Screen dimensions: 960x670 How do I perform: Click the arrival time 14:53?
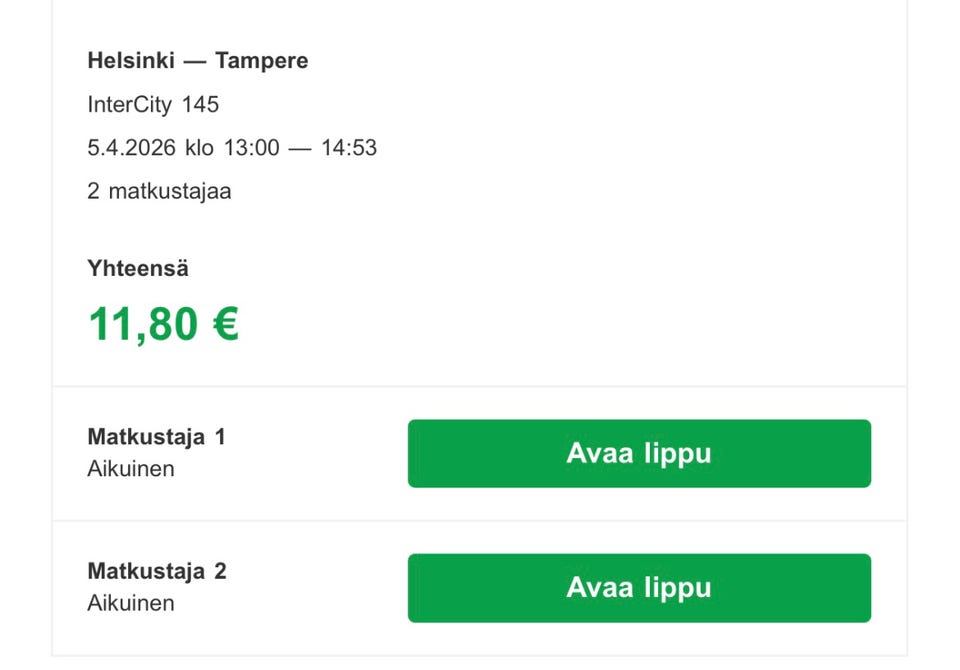pos(349,148)
